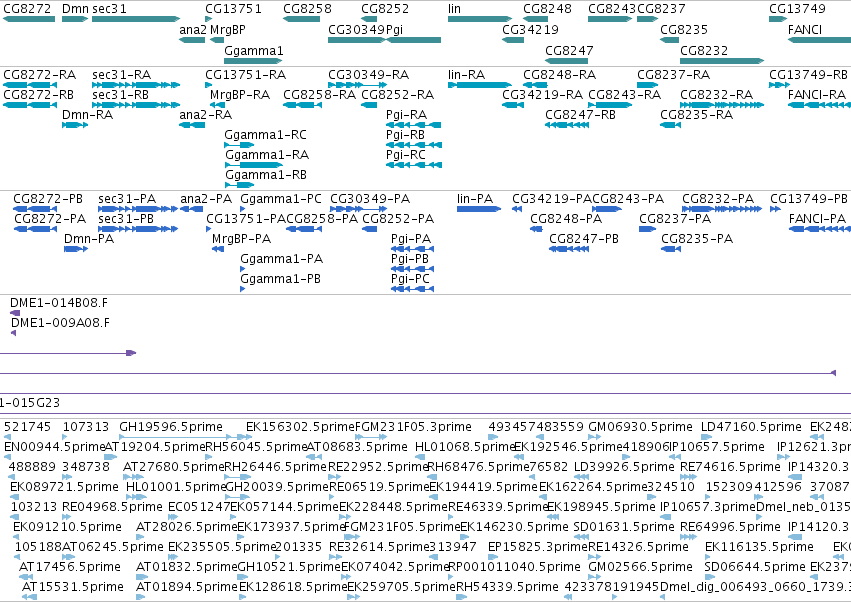
Task: Click EST 'EN00944.5prime'
Action: point(54,447)
